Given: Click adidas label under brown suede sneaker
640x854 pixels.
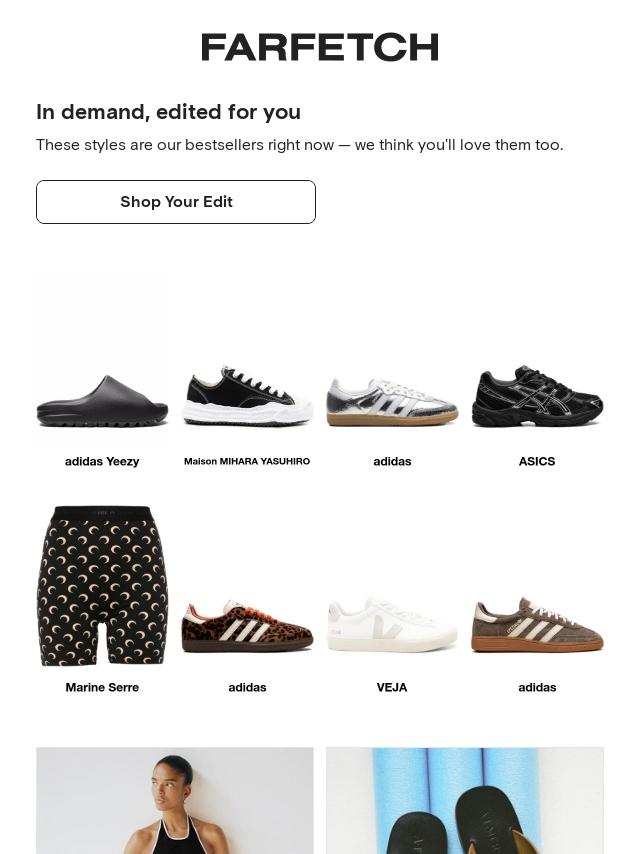Looking at the screenshot, I should [x=537, y=687].
